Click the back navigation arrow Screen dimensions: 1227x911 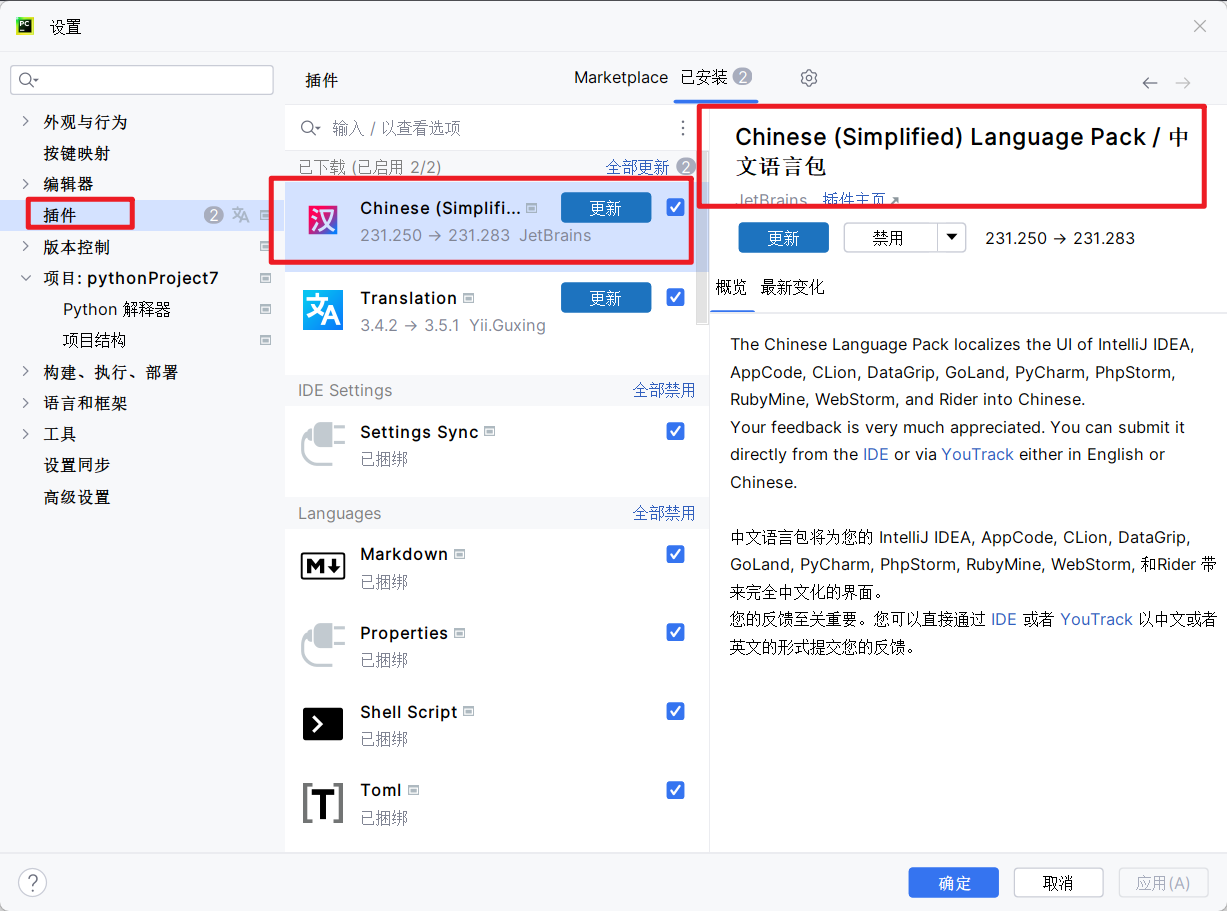(x=1150, y=83)
